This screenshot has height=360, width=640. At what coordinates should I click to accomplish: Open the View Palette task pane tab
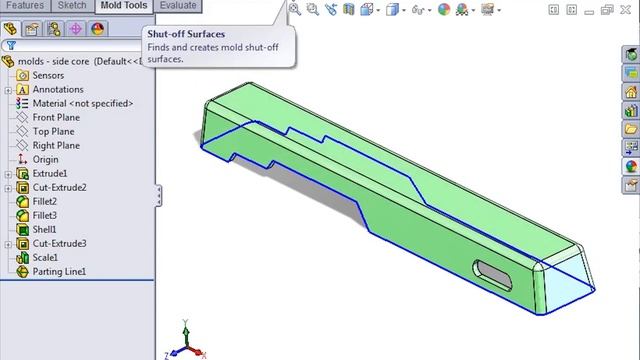[631, 148]
